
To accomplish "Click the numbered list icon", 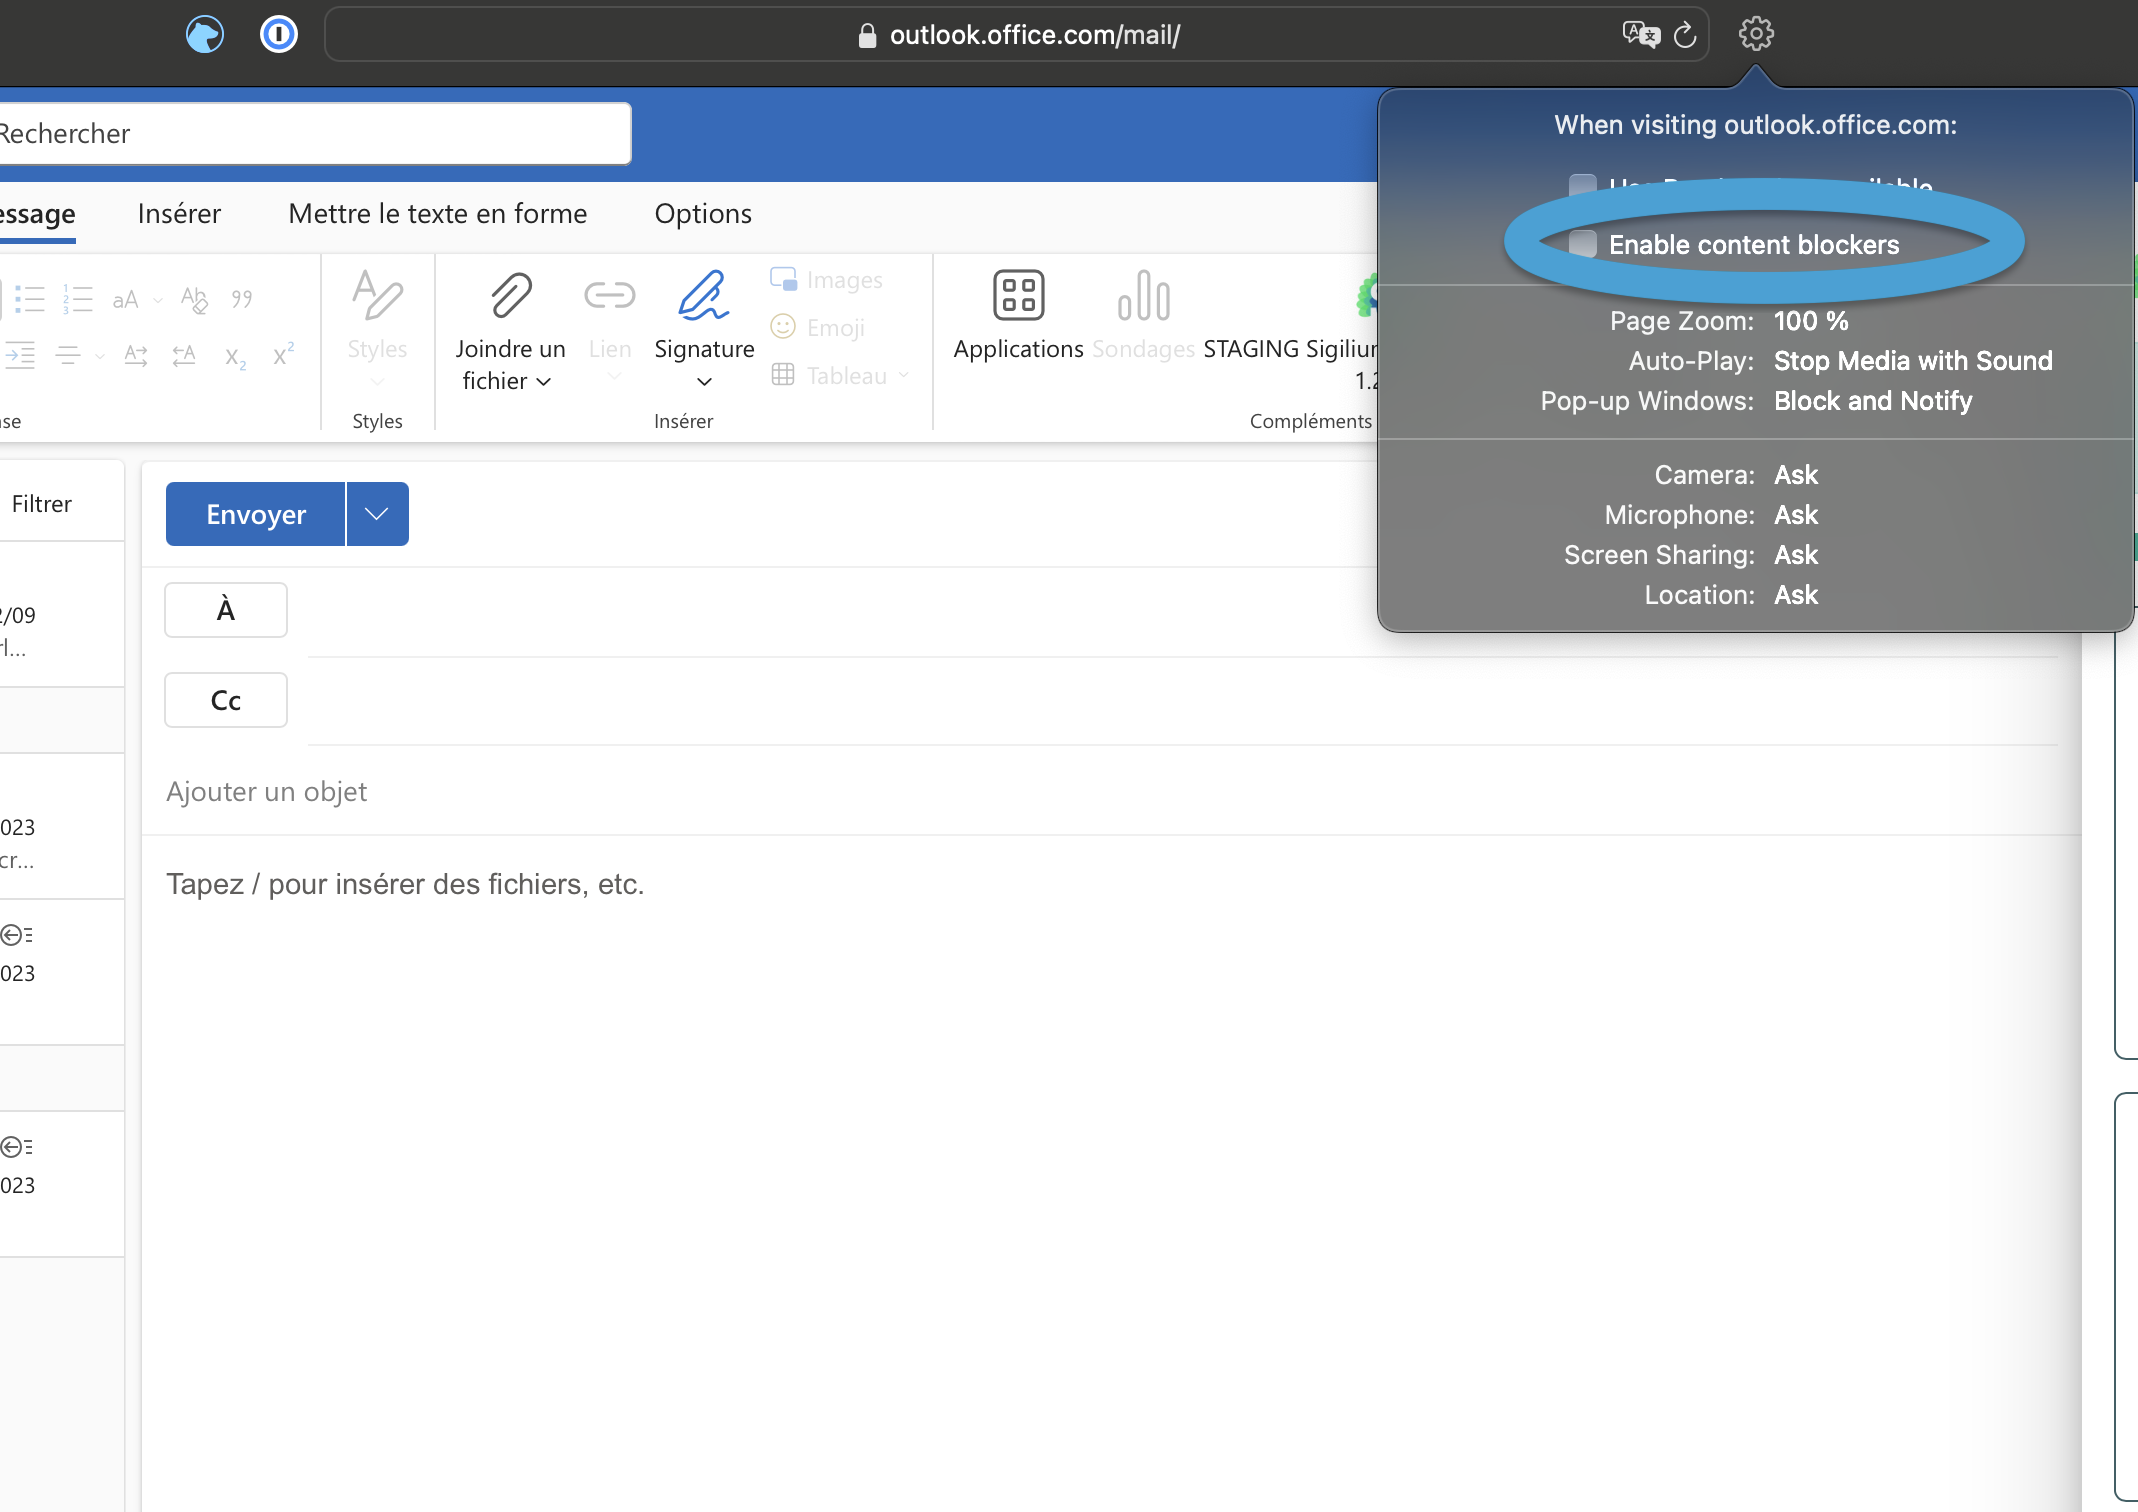I will (78, 299).
